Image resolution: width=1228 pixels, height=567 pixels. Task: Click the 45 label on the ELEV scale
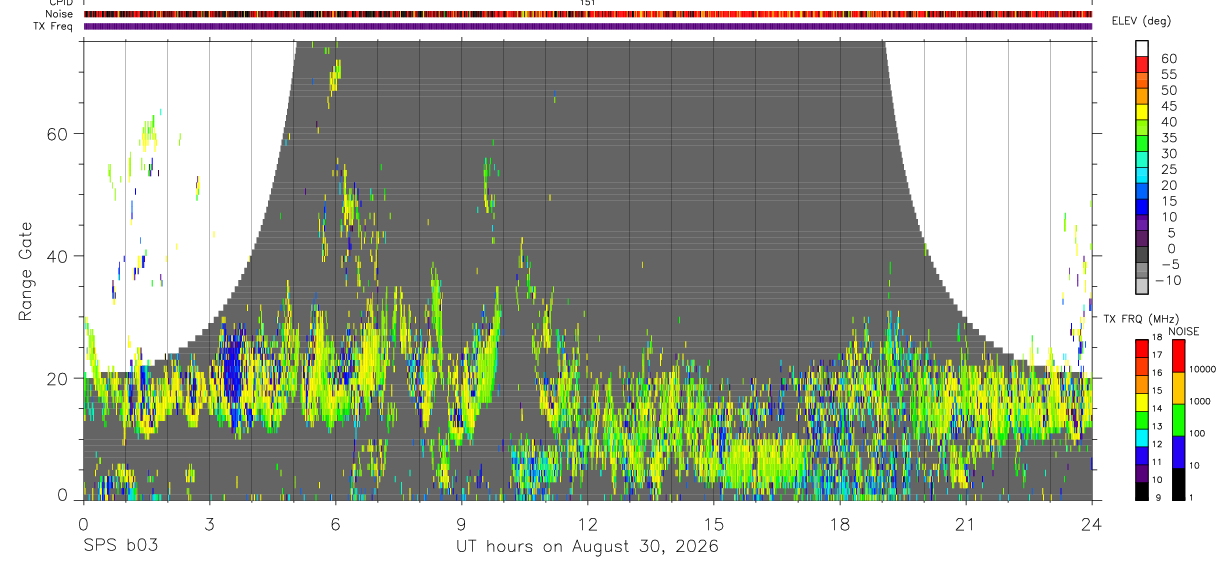click(1168, 106)
